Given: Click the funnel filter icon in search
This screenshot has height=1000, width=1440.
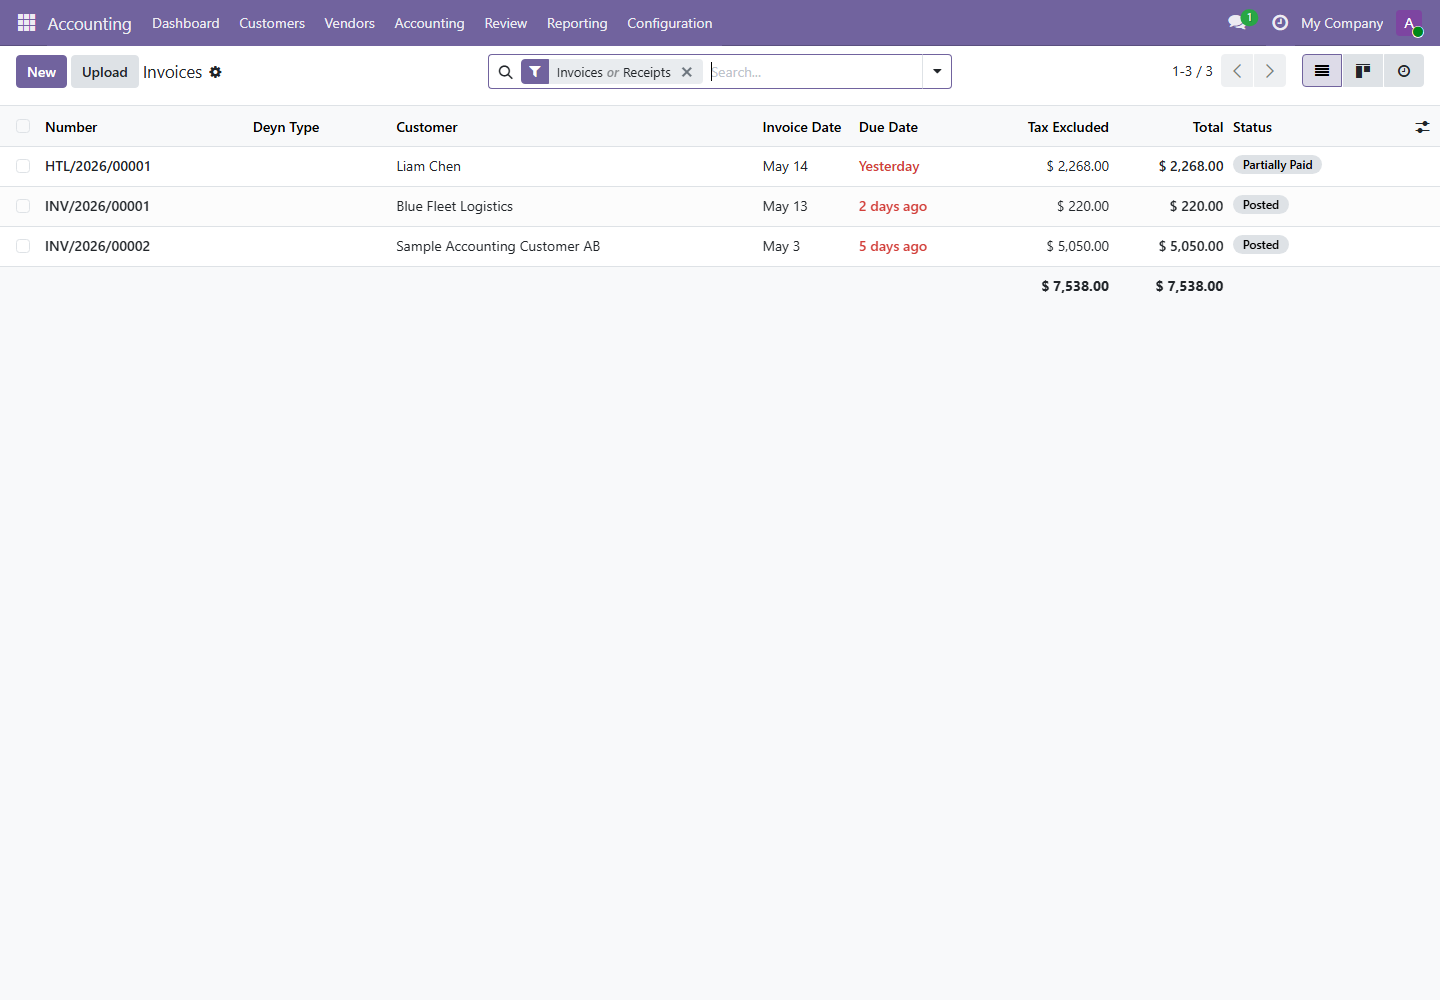Looking at the screenshot, I should coord(535,72).
